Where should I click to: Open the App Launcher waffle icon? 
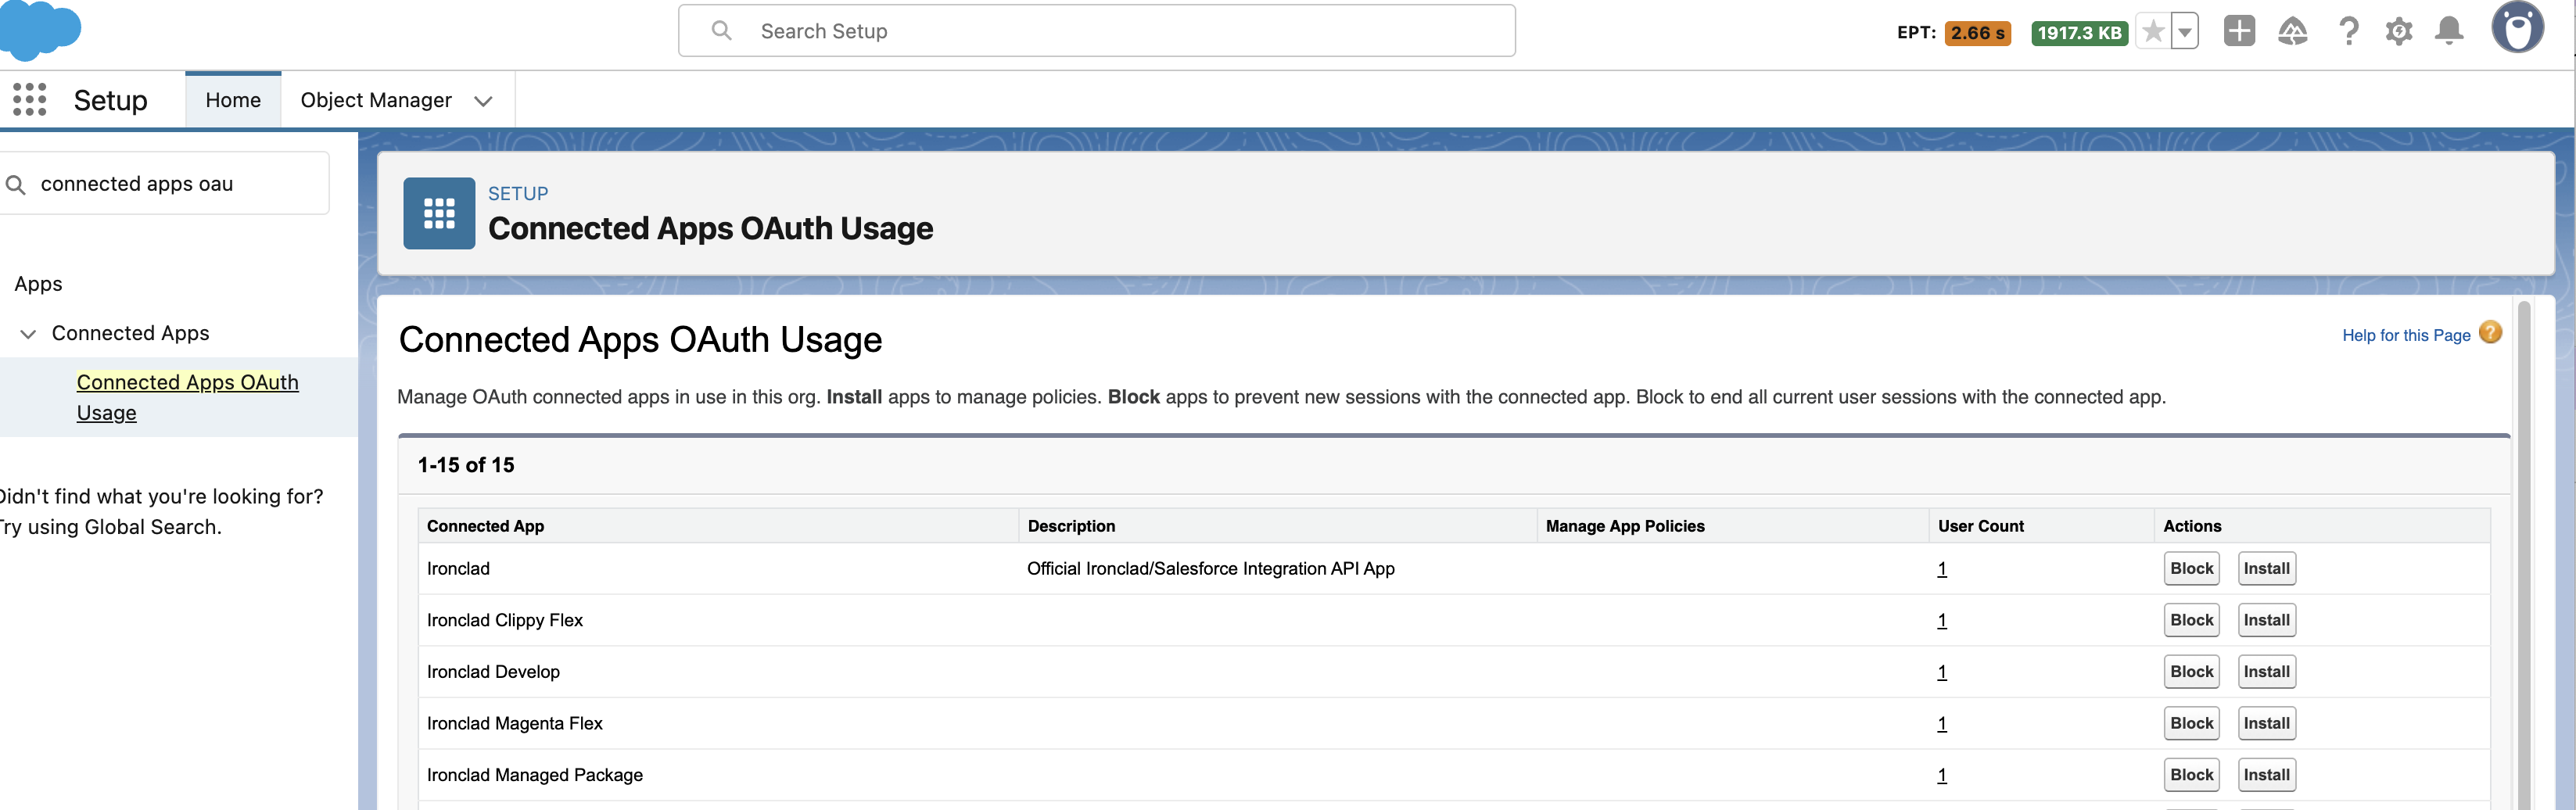[29, 100]
